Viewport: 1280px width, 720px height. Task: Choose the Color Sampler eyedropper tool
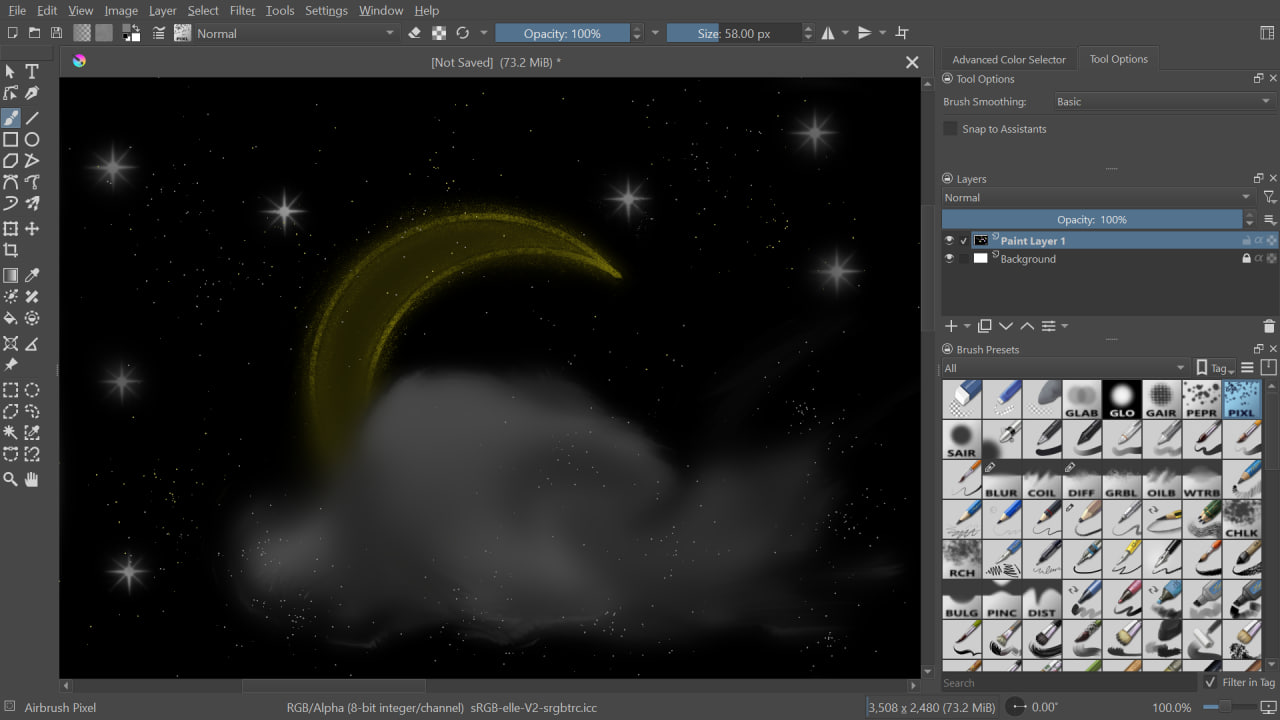(x=32, y=275)
